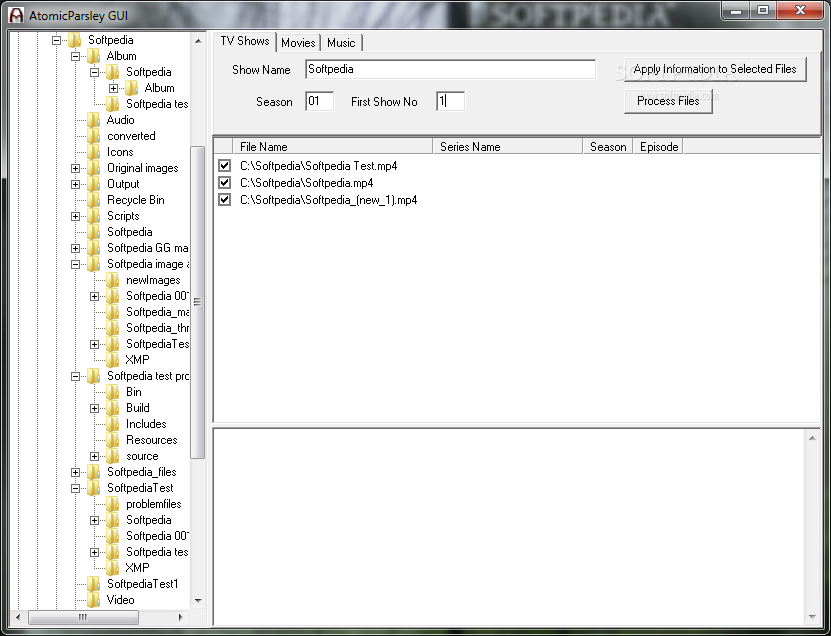The height and width of the screenshot is (636, 831).
Task: Minimize the AtomicParsley GUI window
Action: point(736,10)
